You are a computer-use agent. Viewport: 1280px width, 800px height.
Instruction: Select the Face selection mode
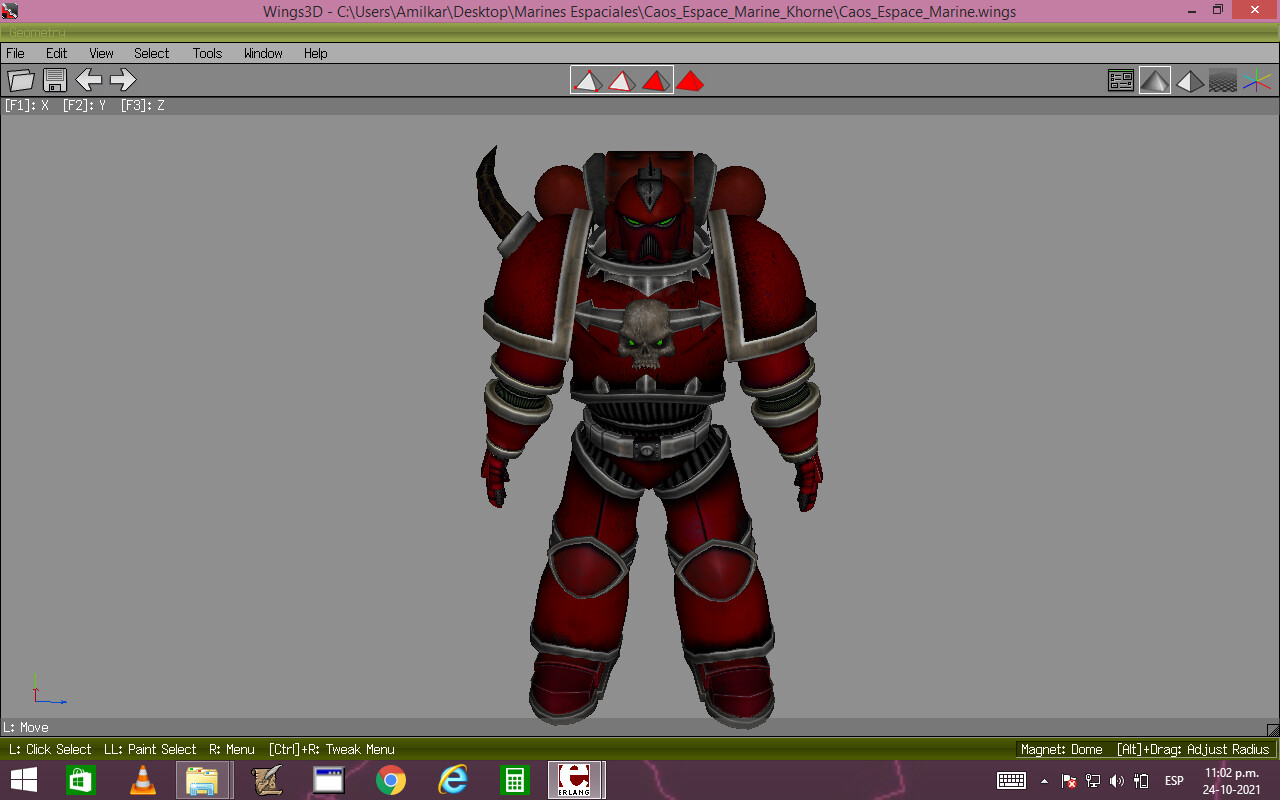[656, 80]
